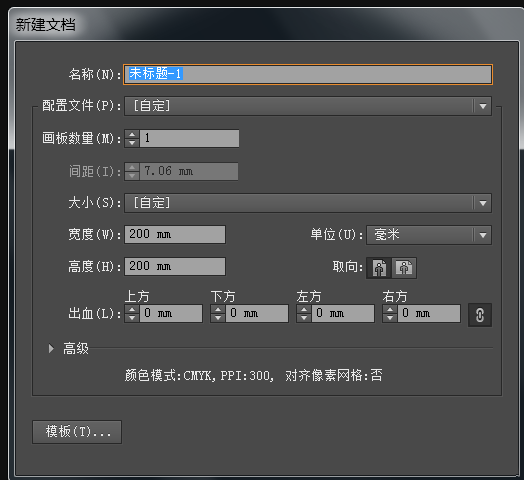Decrease artboard count with down arrow
Image resolution: width=524 pixels, height=480 pixels.
(132, 143)
